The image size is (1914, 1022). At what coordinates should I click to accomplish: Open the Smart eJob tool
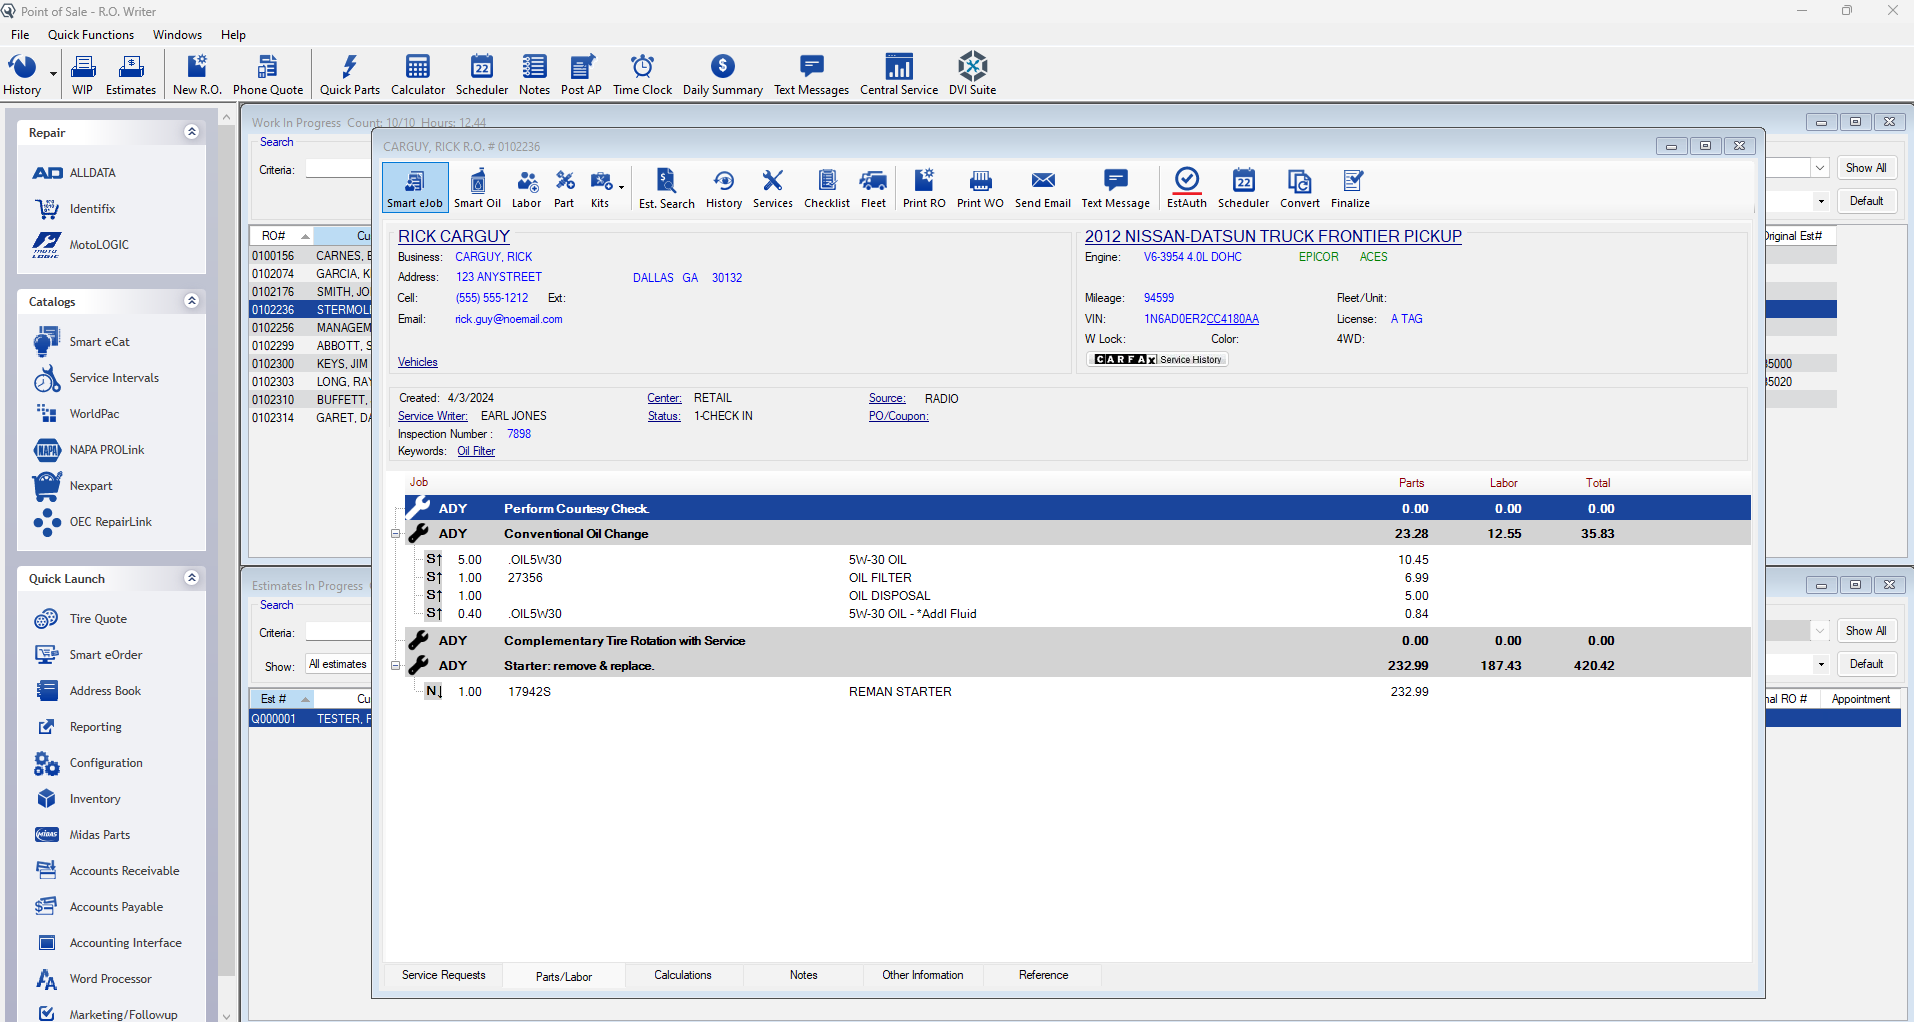pos(415,187)
